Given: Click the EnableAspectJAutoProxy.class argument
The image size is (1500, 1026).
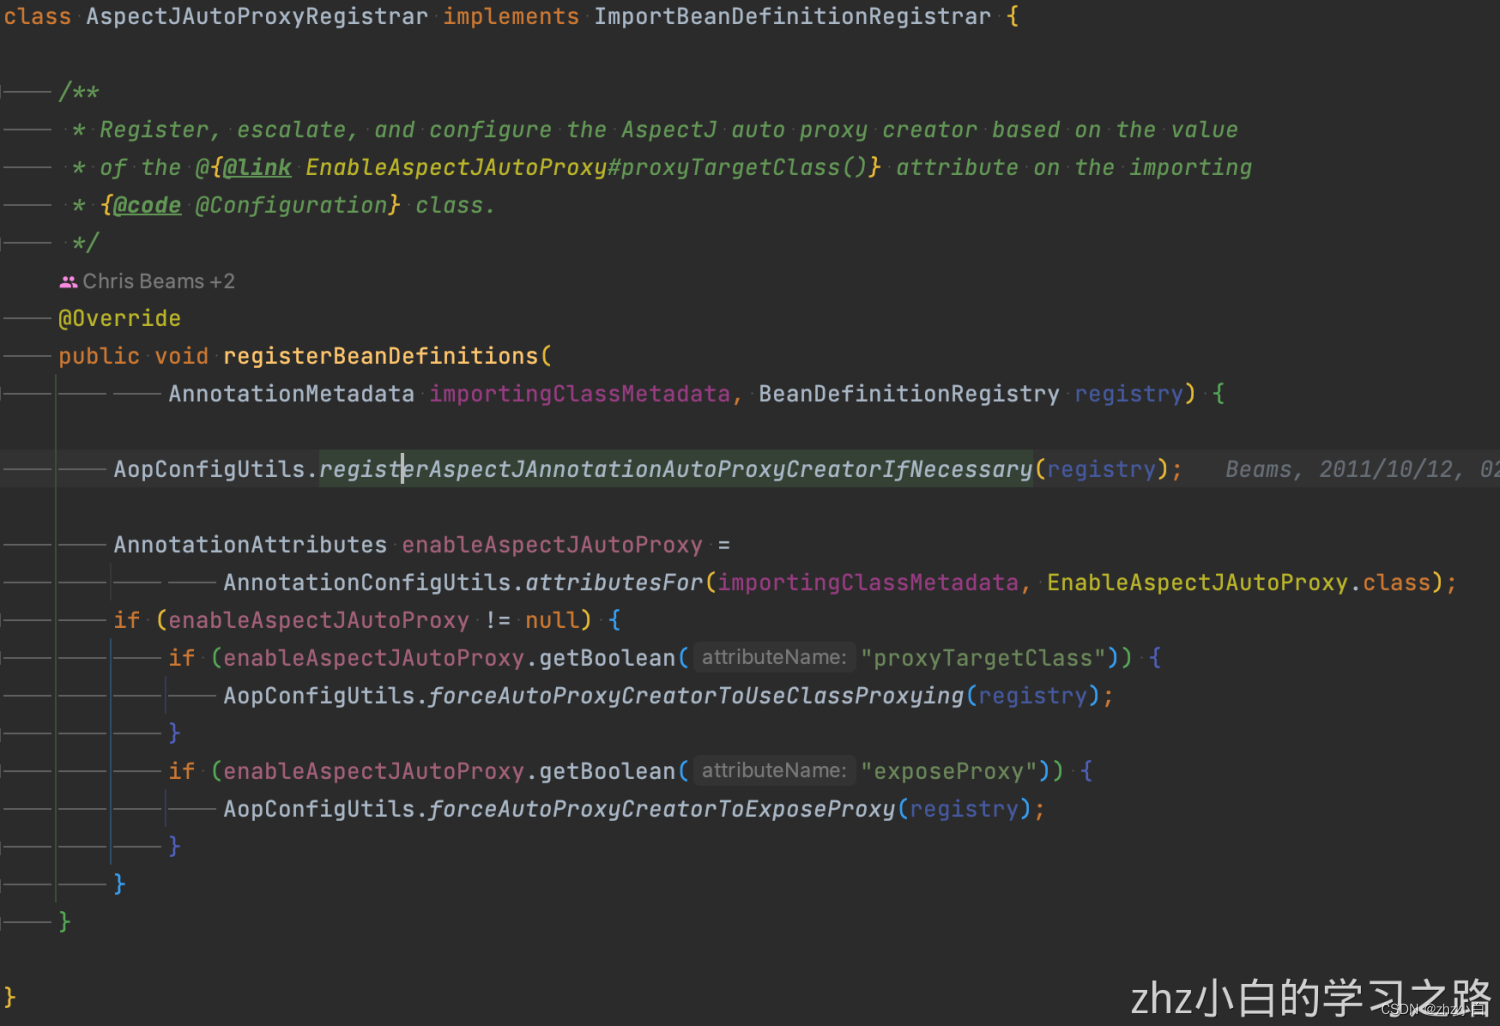Looking at the screenshot, I should (1239, 583).
